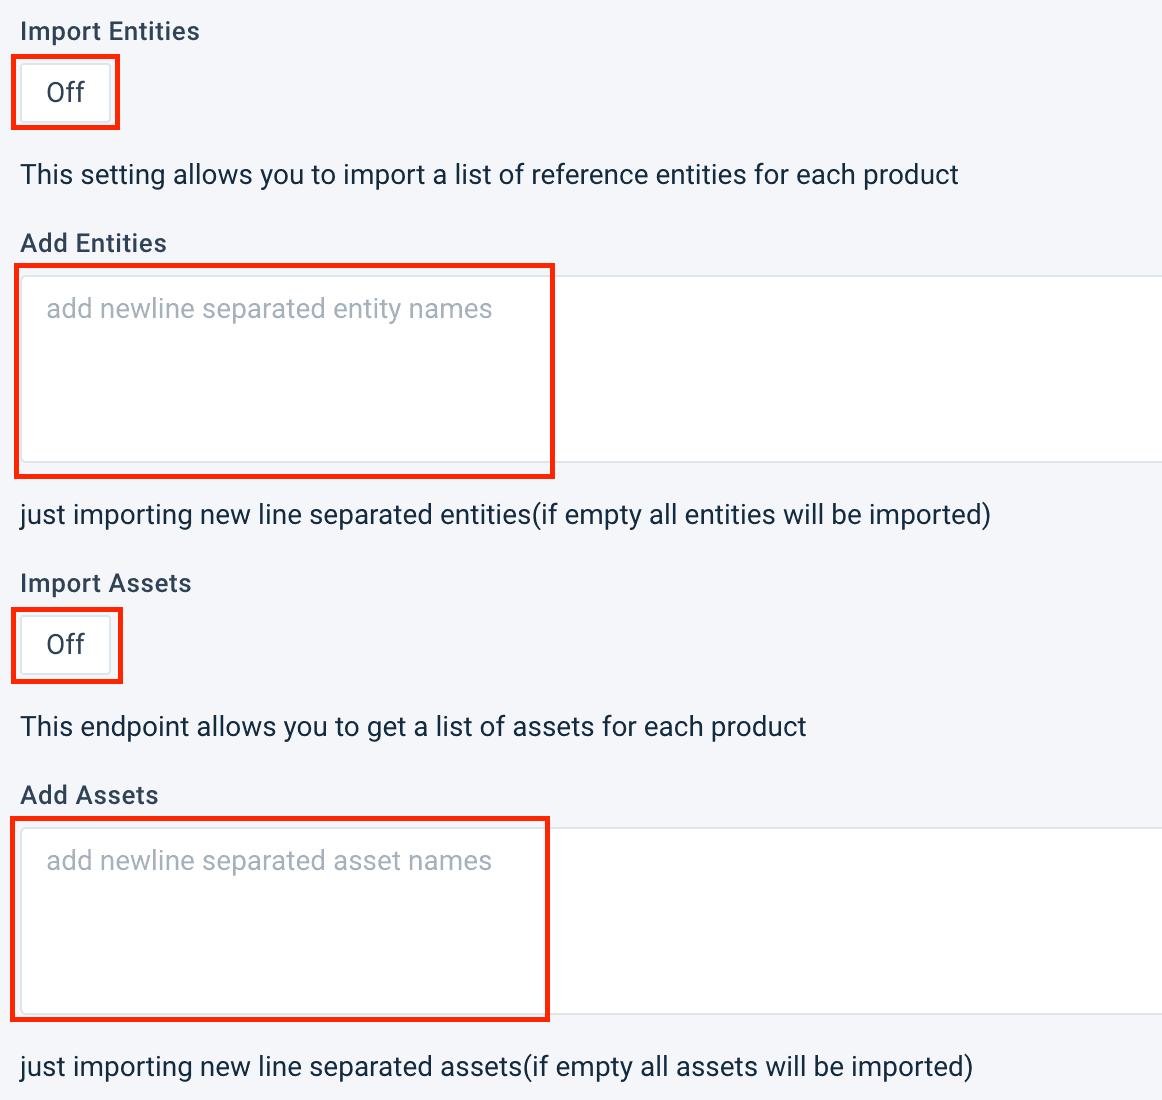Focus the 'add newline separated entity names' placeholder

269,309
